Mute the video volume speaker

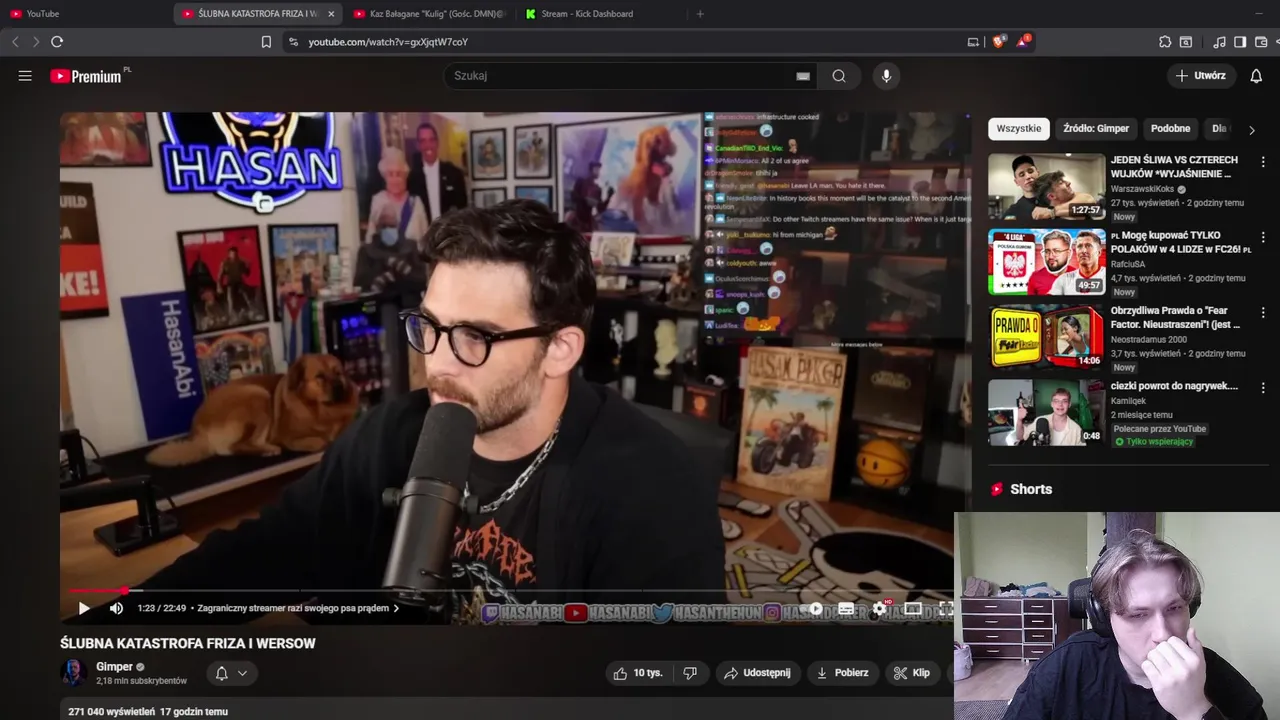tap(116, 608)
